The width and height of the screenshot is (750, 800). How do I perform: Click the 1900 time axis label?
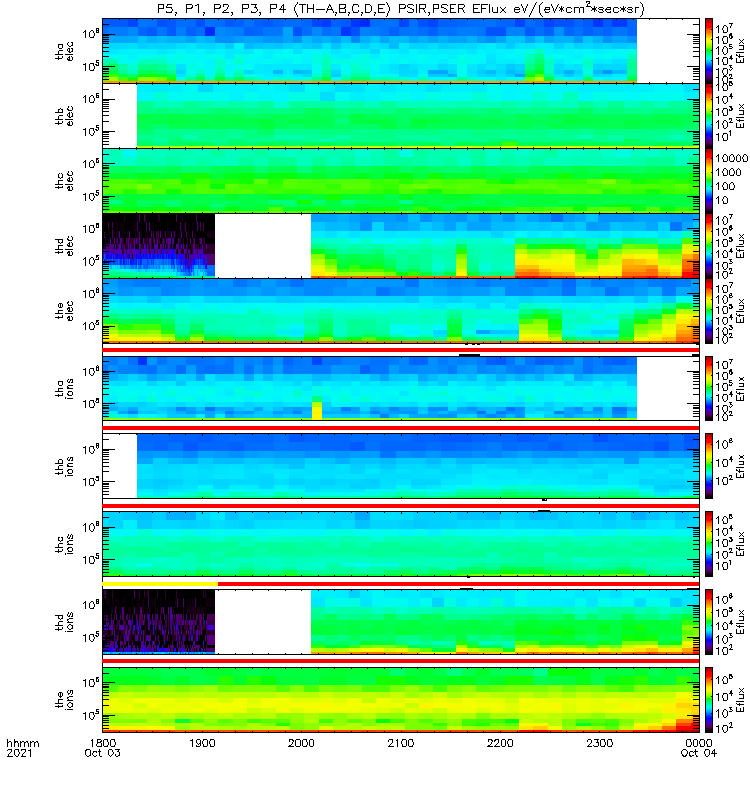(202, 743)
